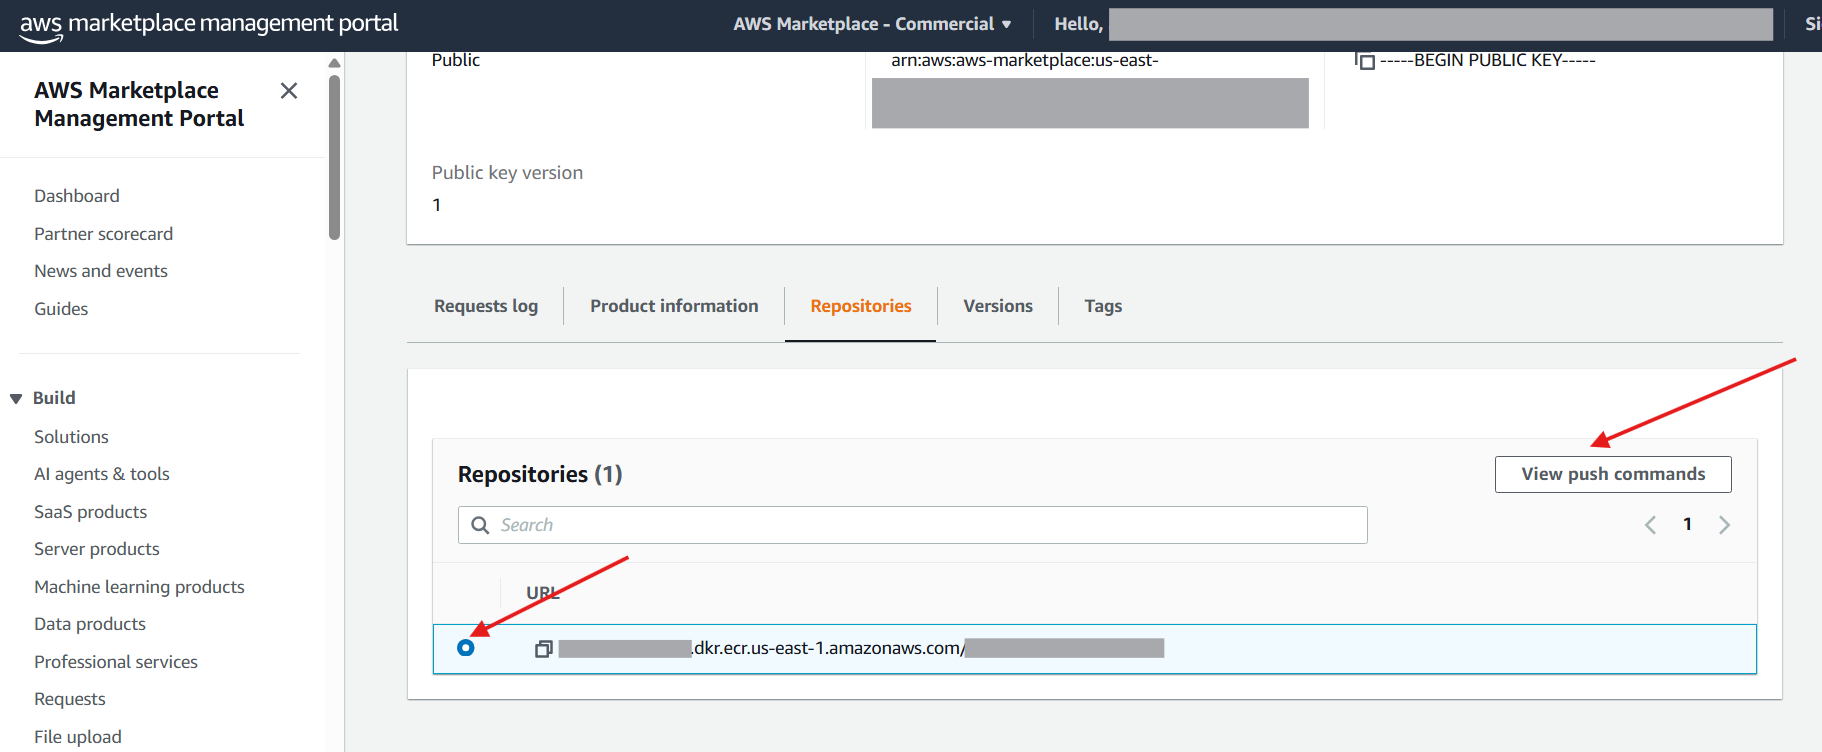Click the Repositories (1) heading
The image size is (1822, 752).
[540, 474]
